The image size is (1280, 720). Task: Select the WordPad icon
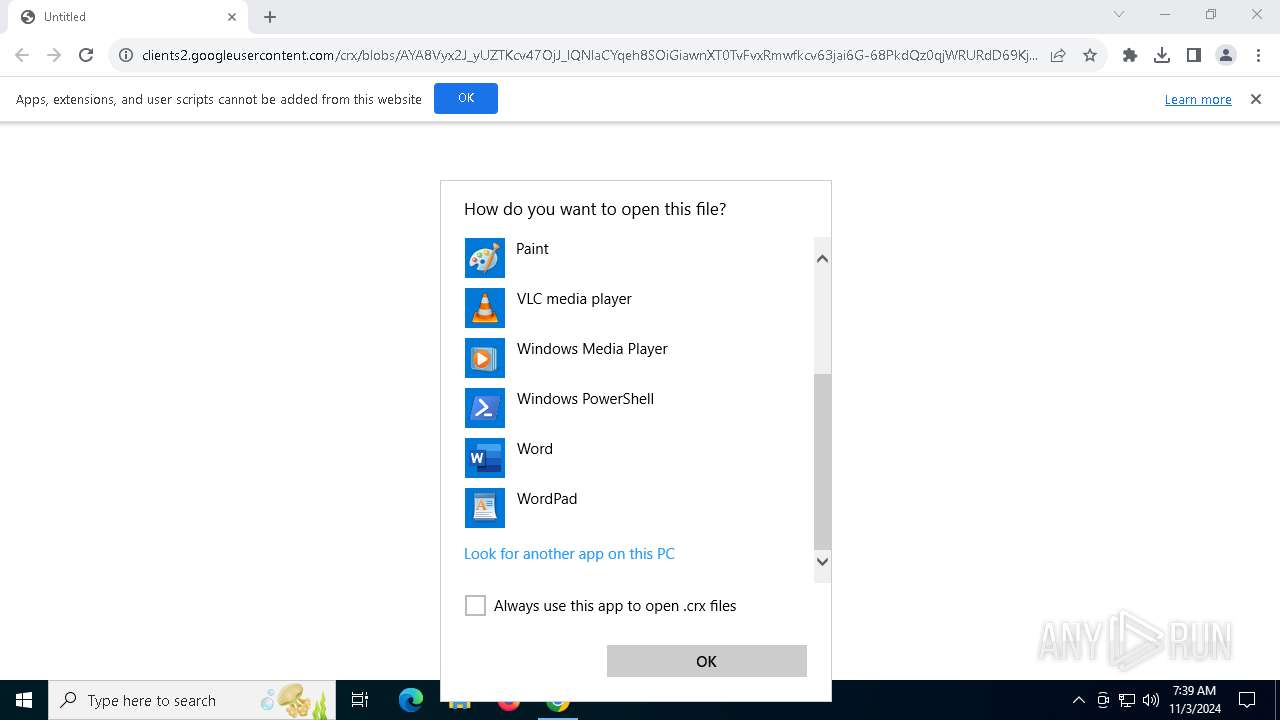click(485, 508)
